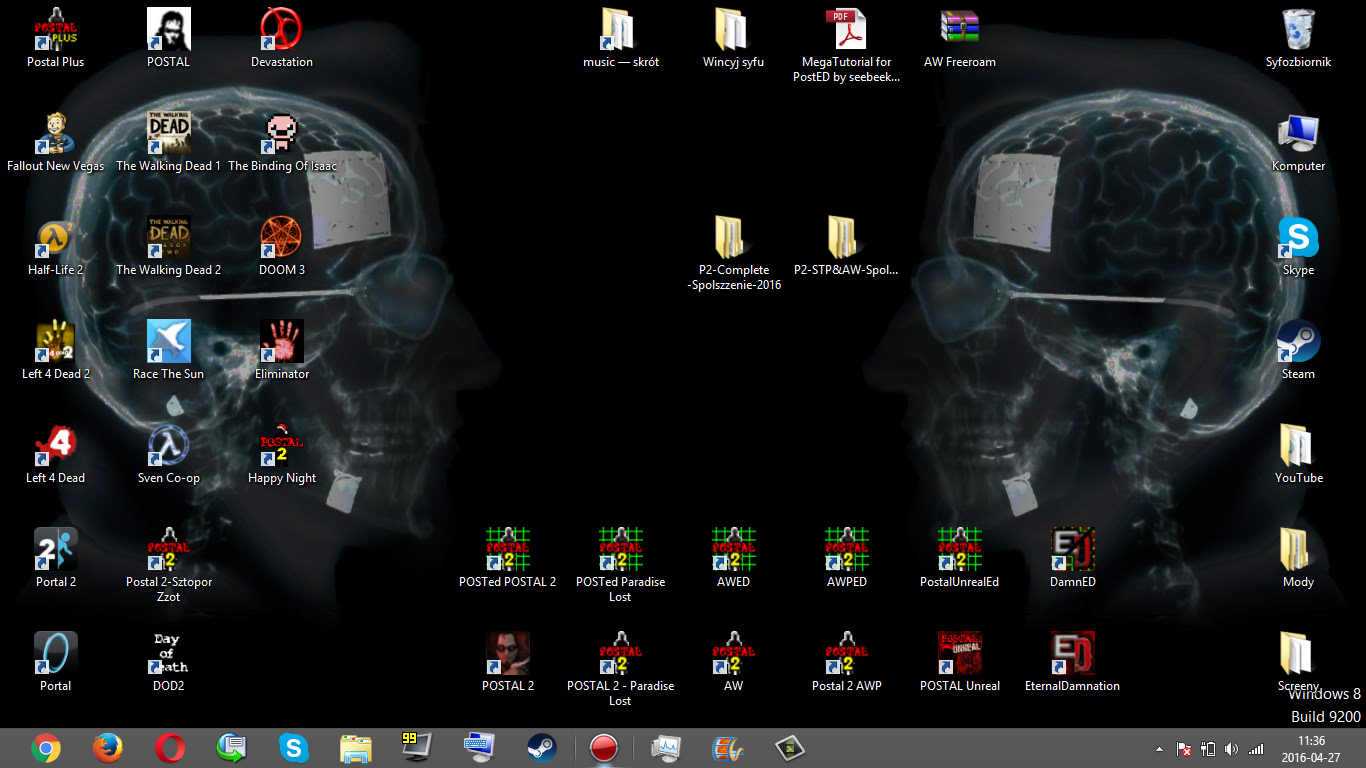Select the POSTAL 2 face icon shortcut
The width and height of the screenshot is (1366, 768).
click(x=508, y=662)
